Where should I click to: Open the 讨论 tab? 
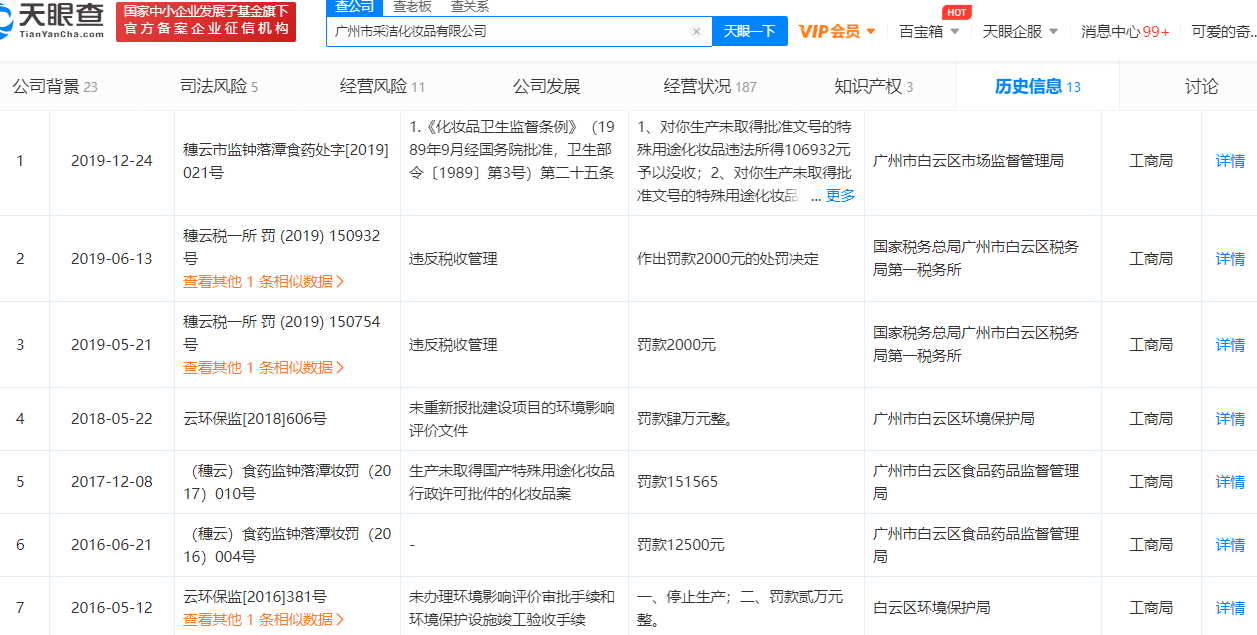pyautogui.click(x=1201, y=87)
